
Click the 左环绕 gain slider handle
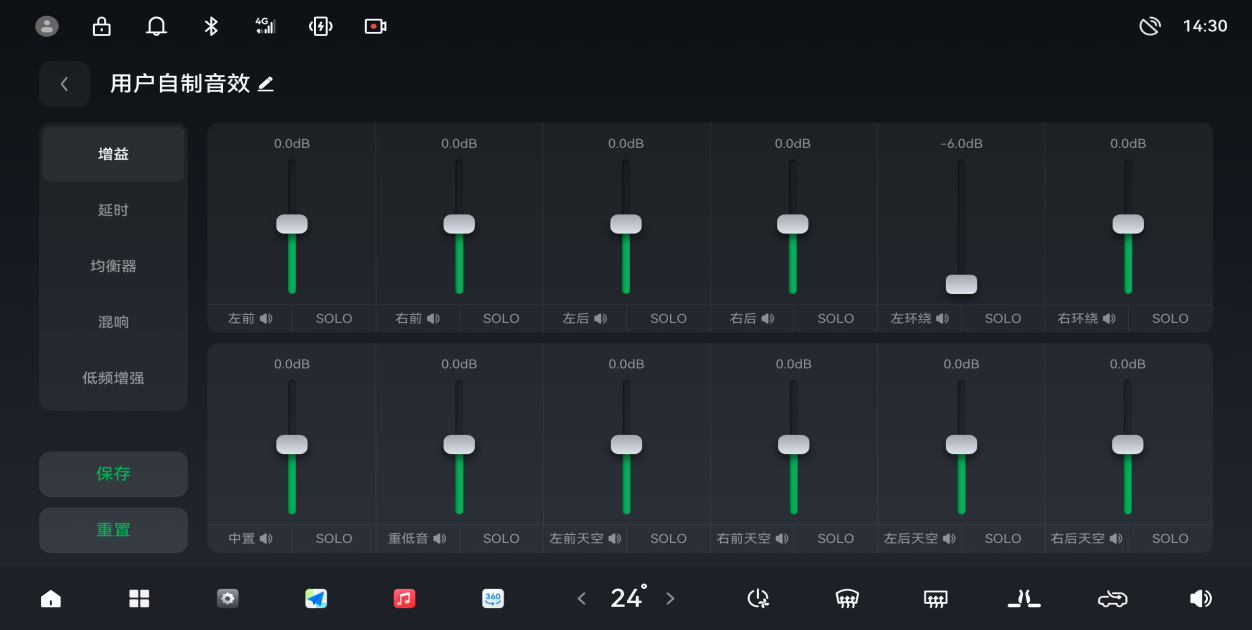[x=961, y=284]
